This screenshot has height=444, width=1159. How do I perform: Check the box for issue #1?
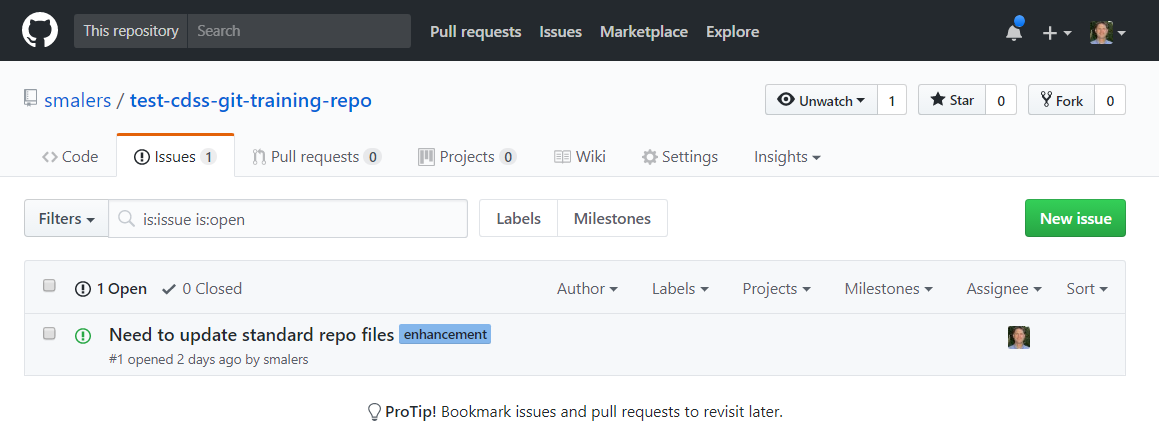[50, 333]
